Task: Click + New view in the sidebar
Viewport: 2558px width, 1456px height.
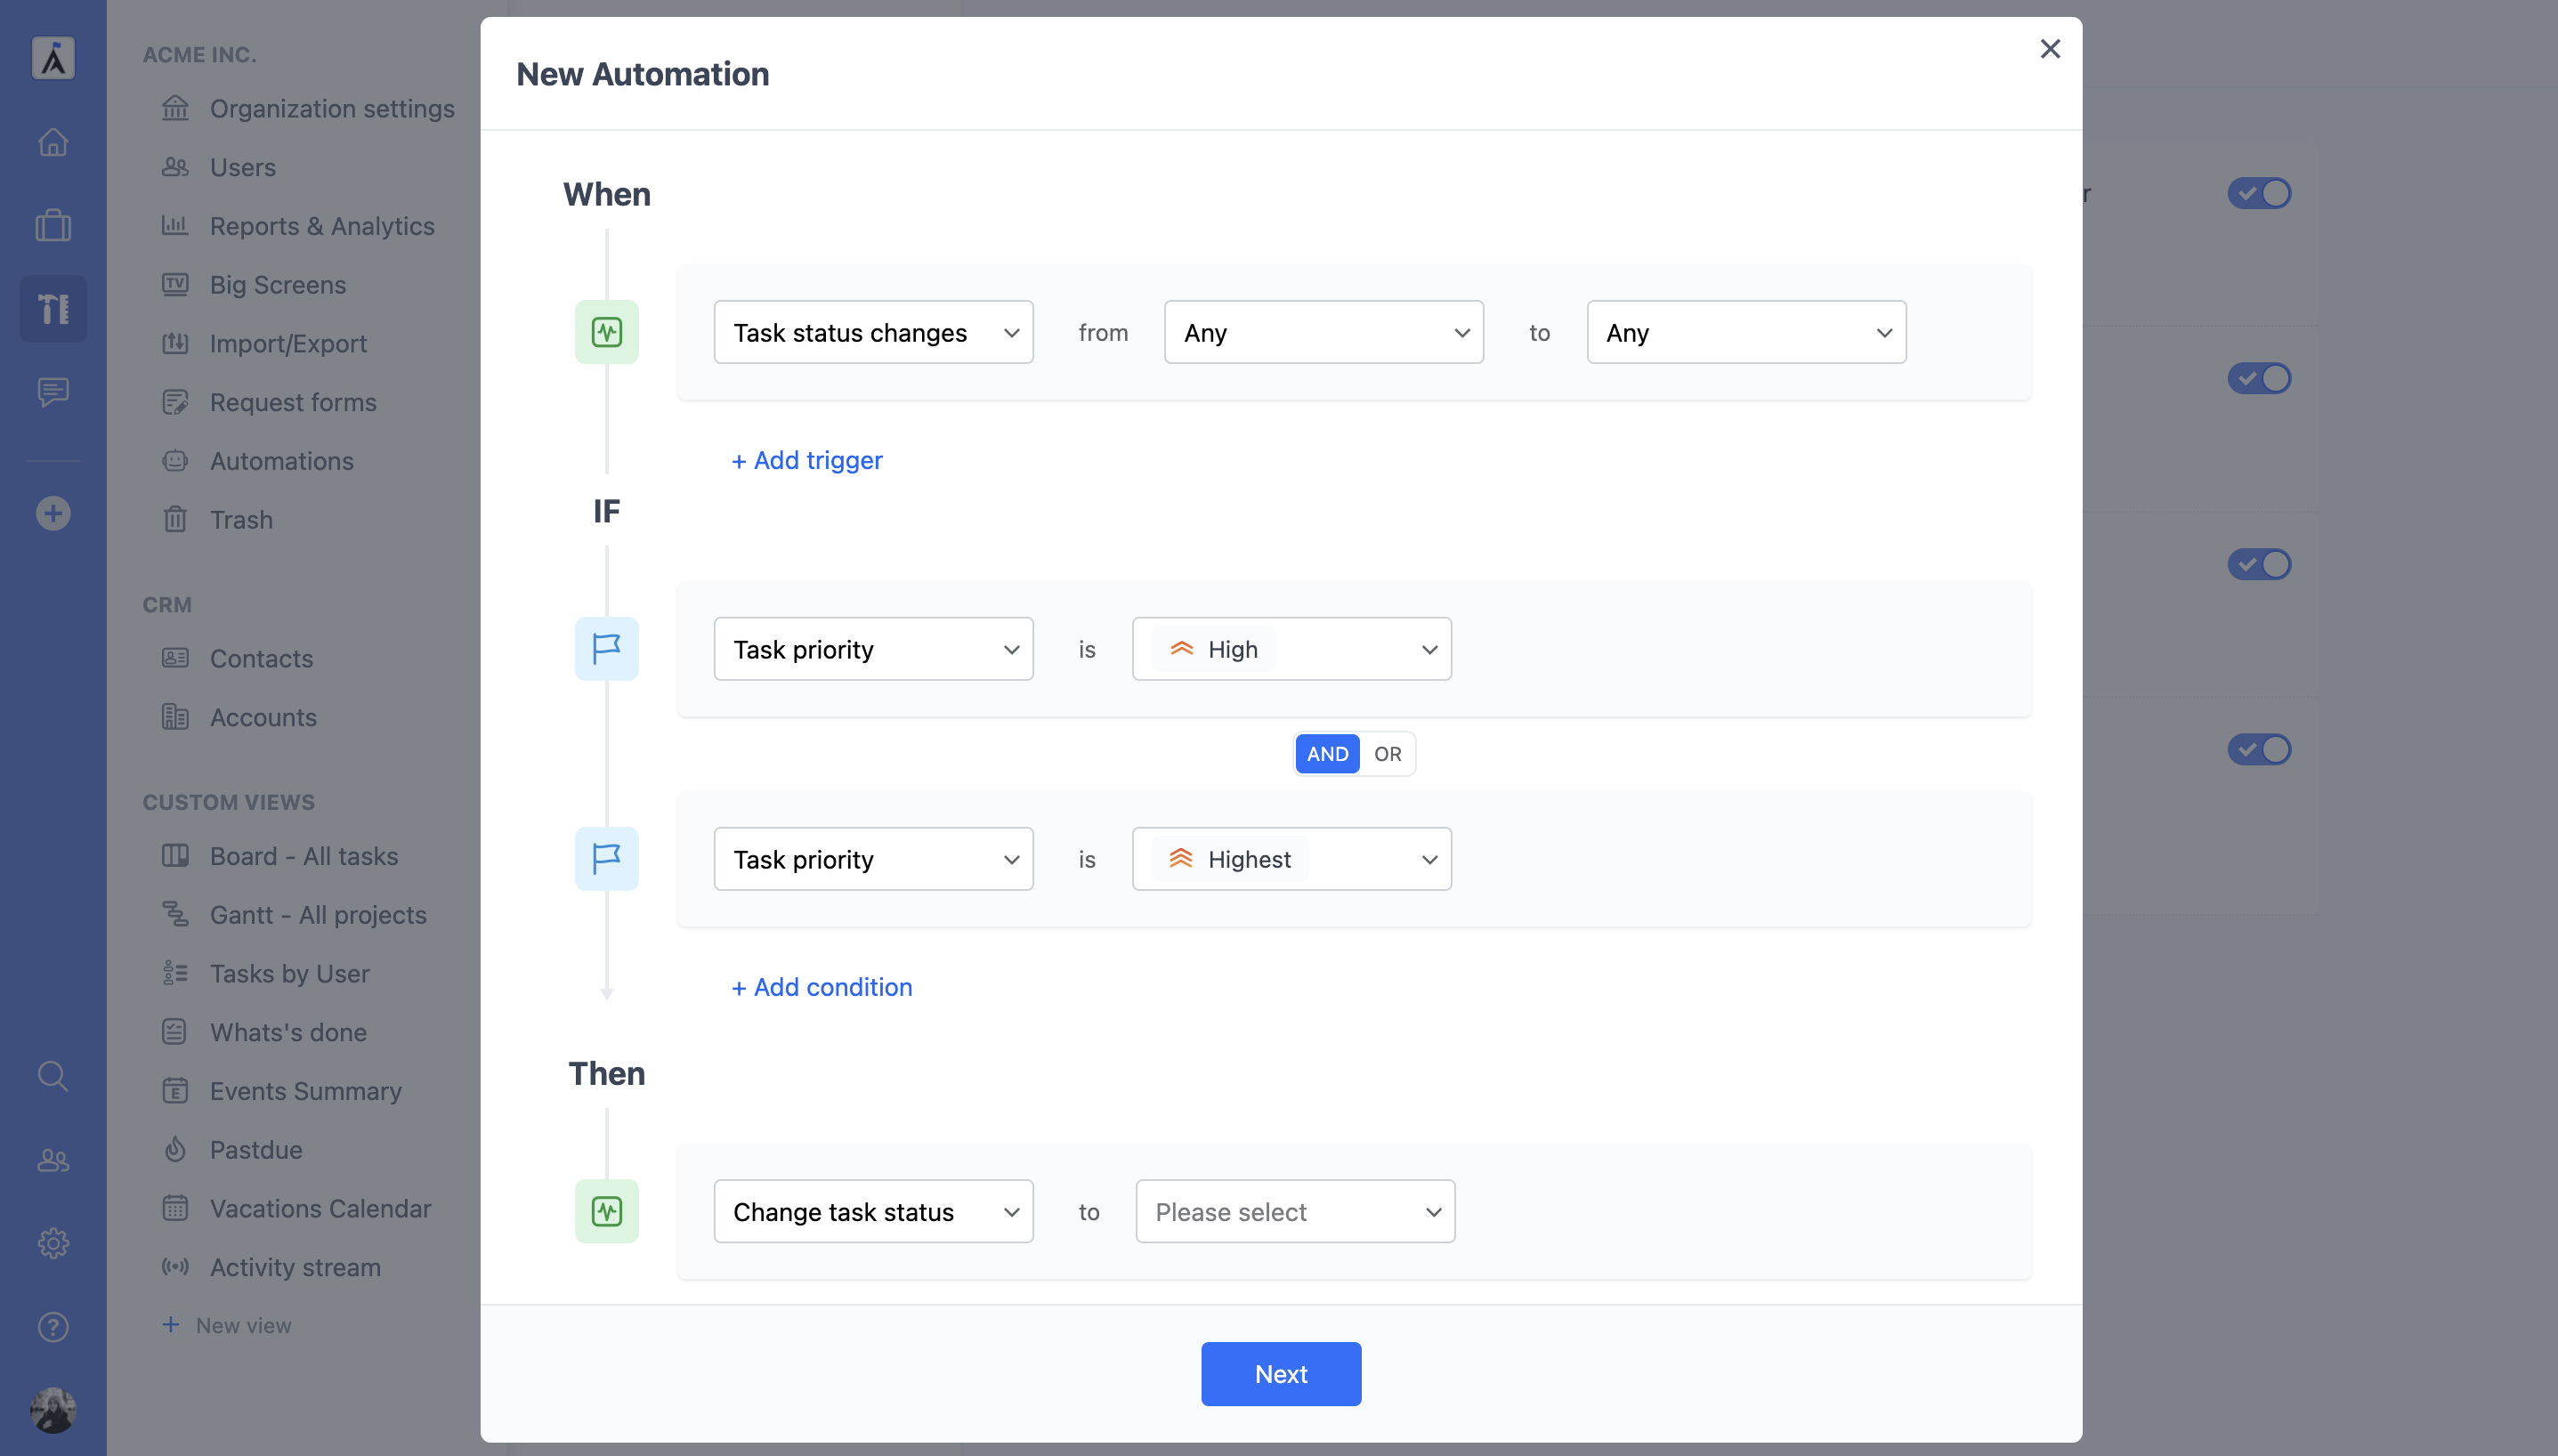Action: (227, 1325)
